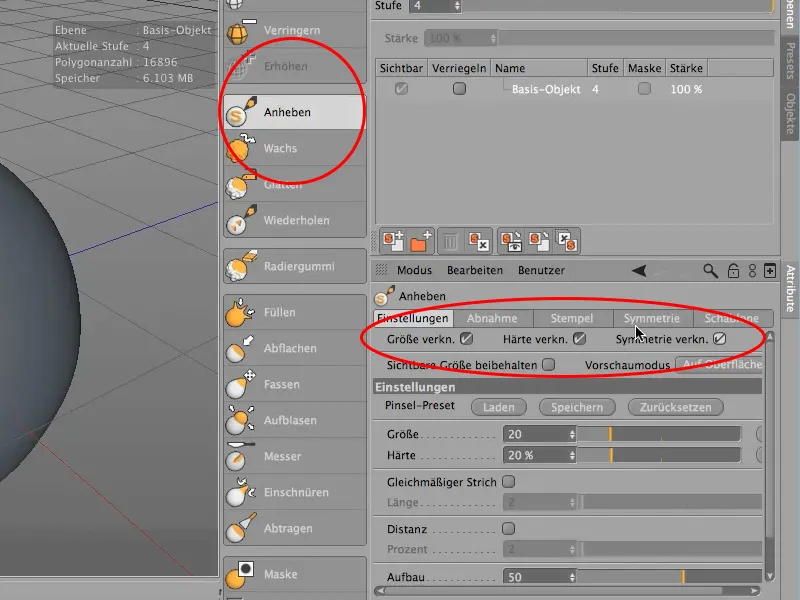Screen dimensions: 800x600
Task: Select the Einschnüren pinch brush
Action: tap(295, 492)
